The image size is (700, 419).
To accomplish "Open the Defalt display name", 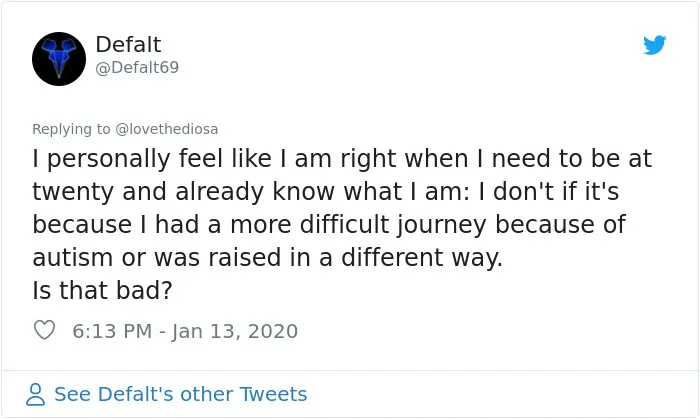I will click(128, 44).
